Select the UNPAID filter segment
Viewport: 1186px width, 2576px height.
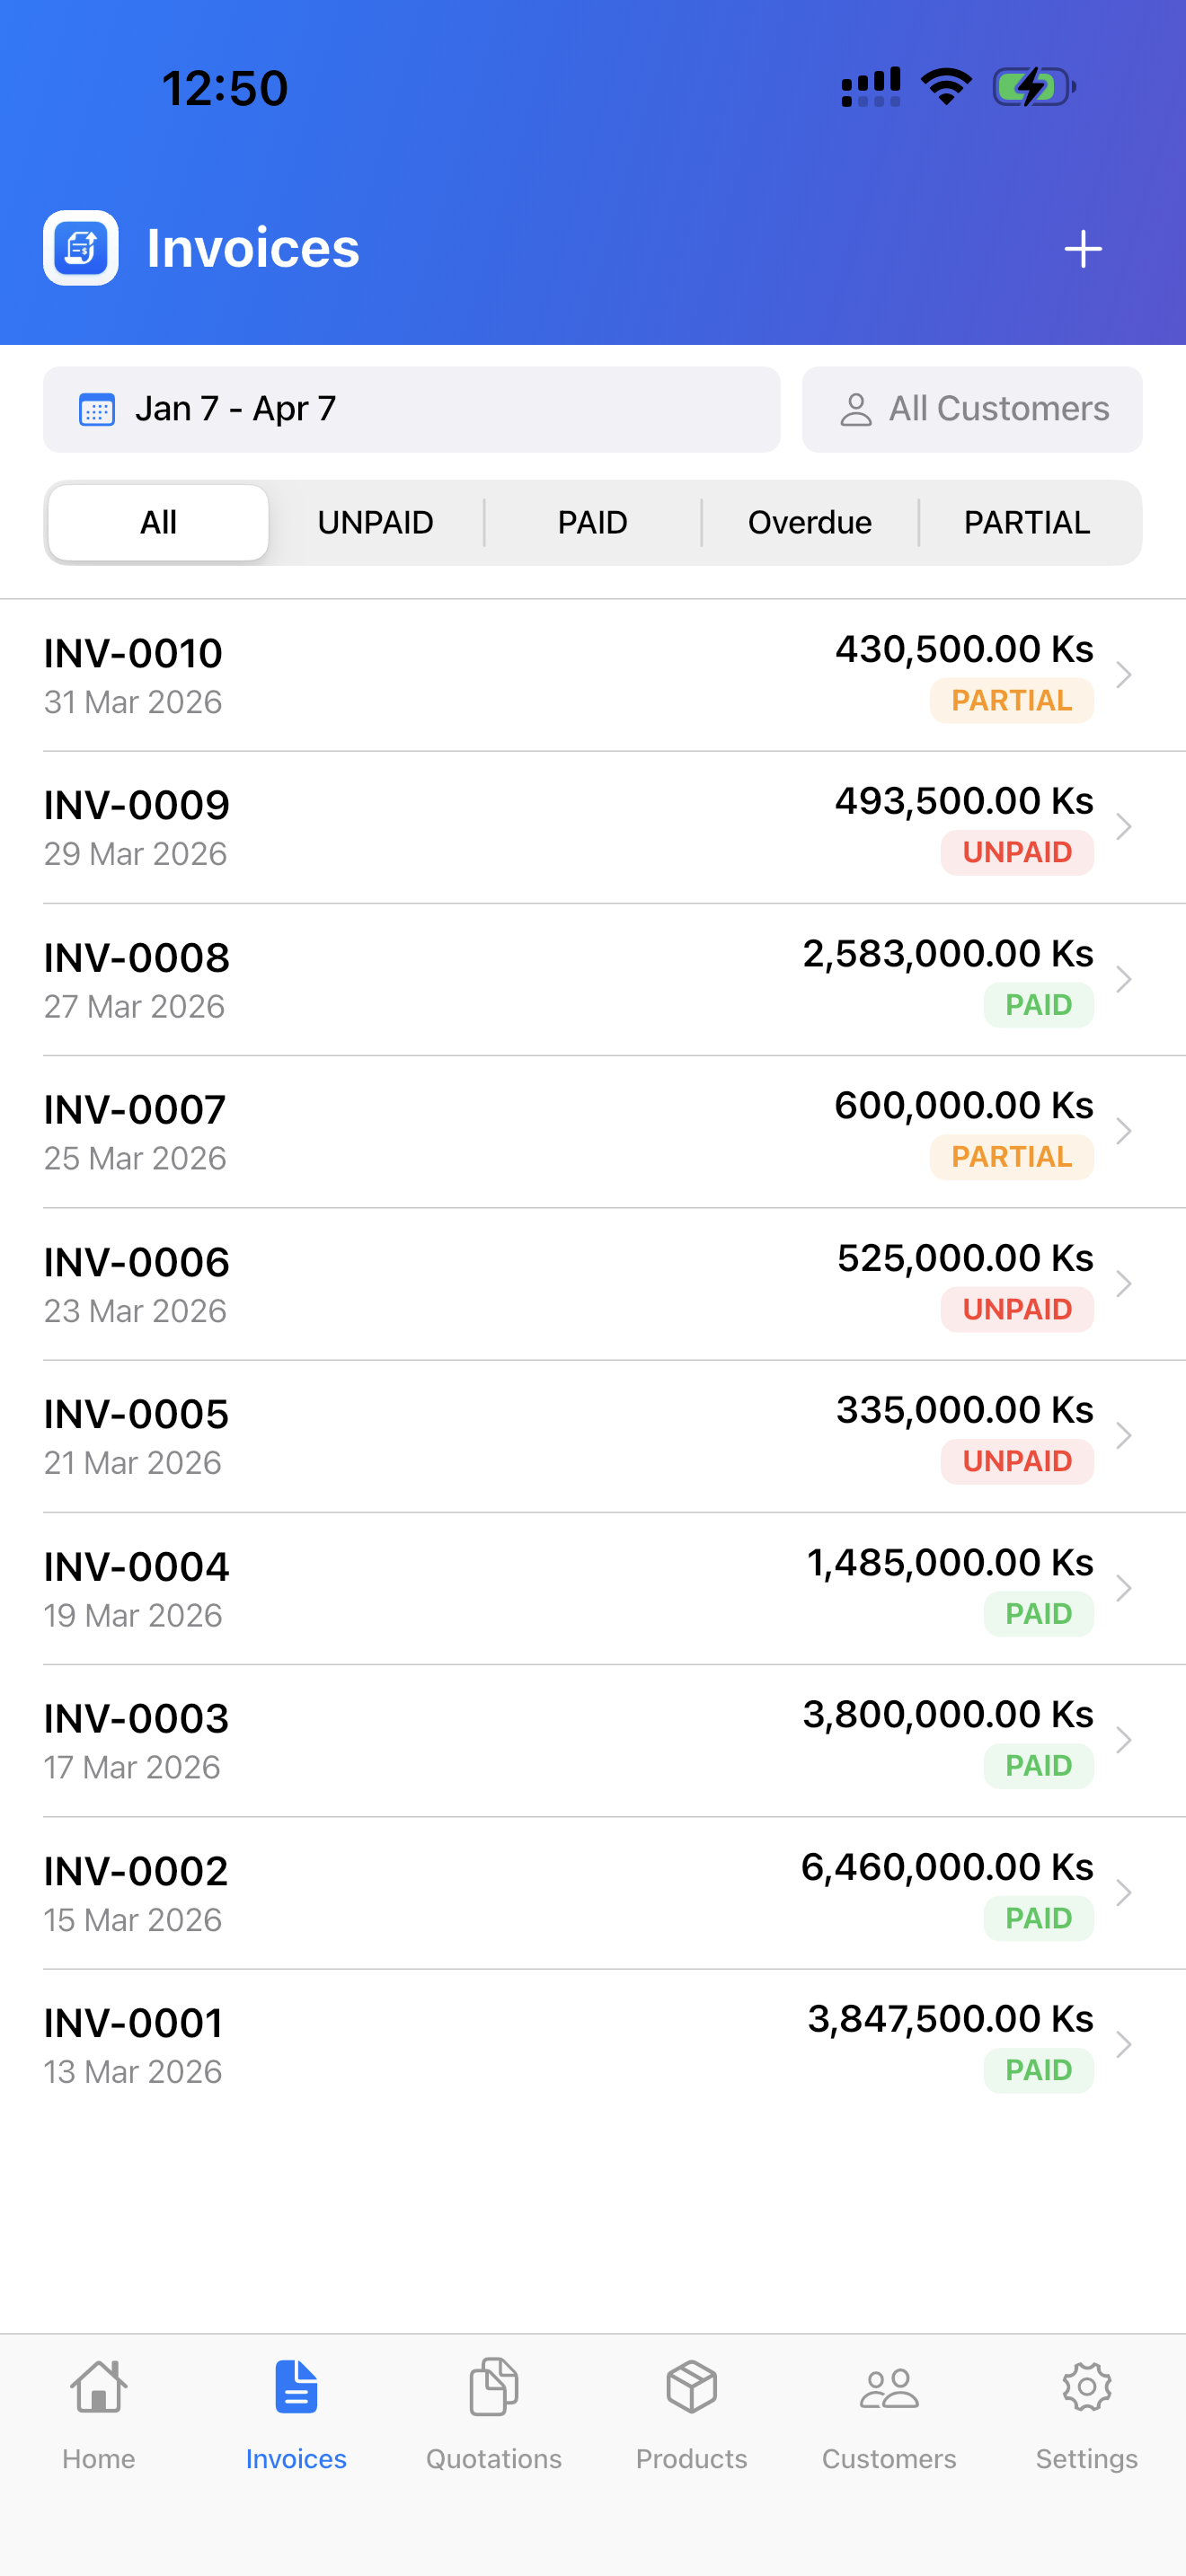pos(375,523)
